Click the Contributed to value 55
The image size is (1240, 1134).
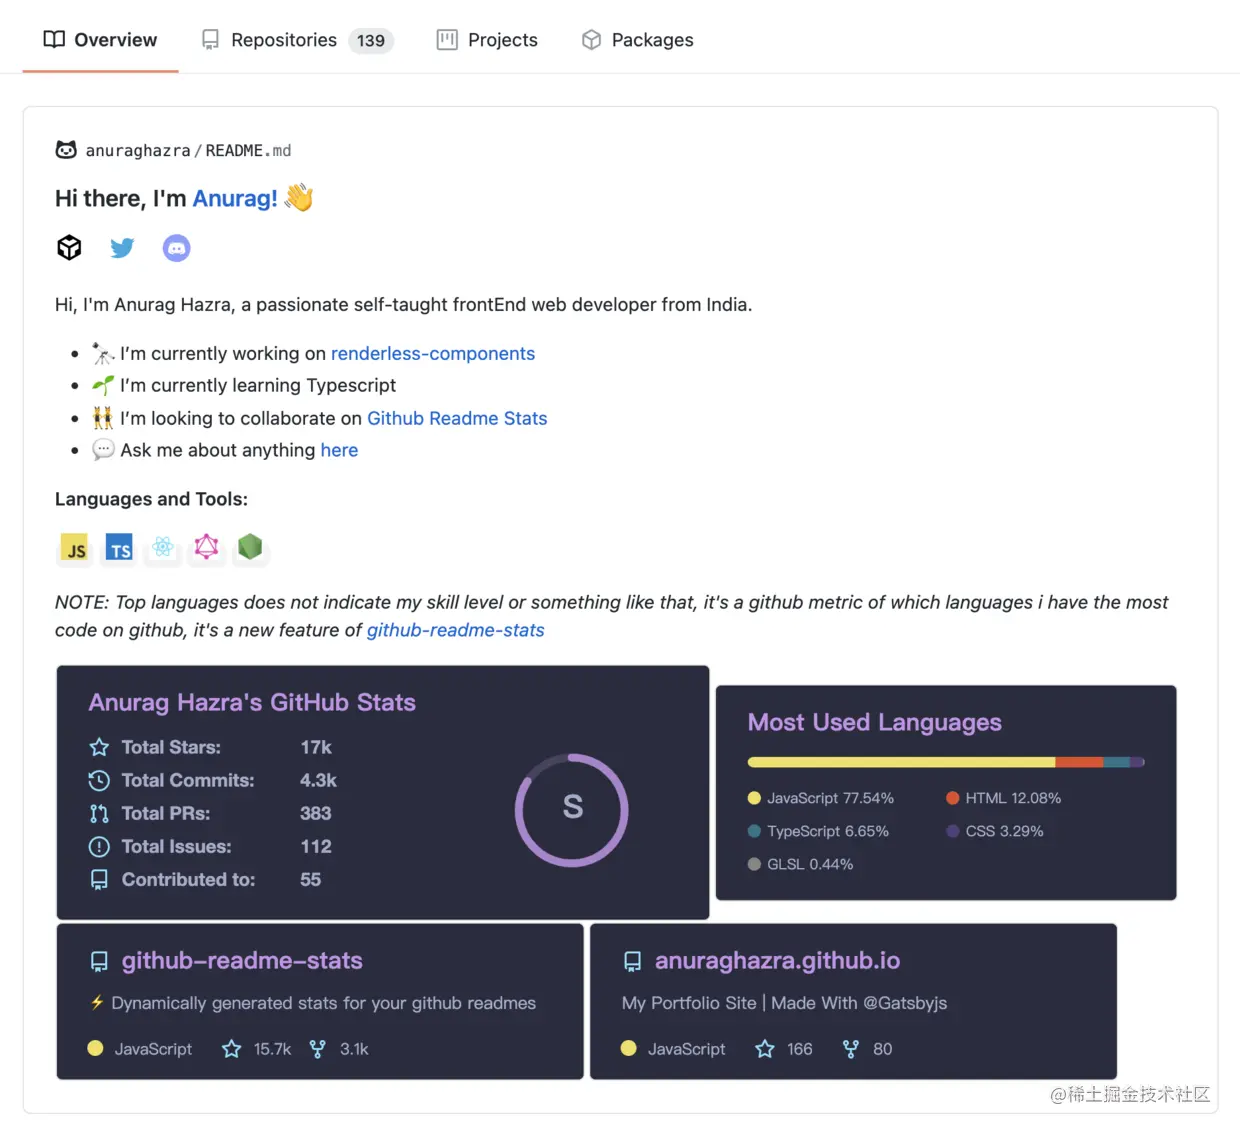point(311,880)
